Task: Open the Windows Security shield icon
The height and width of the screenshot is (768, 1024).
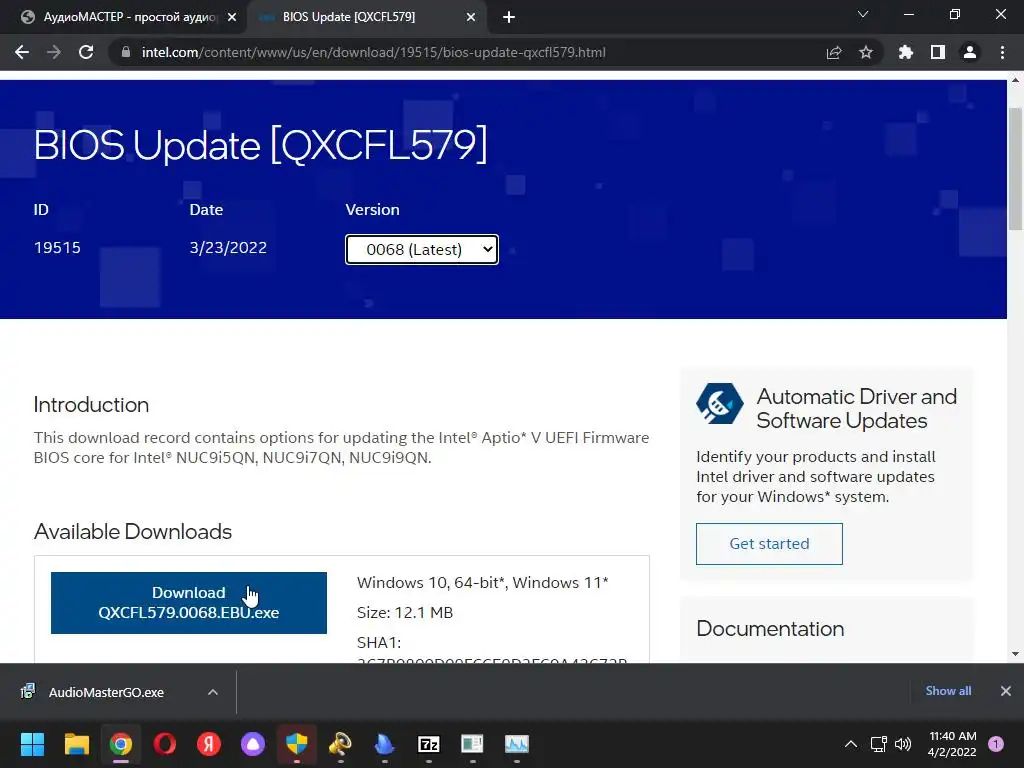Action: click(x=296, y=744)
